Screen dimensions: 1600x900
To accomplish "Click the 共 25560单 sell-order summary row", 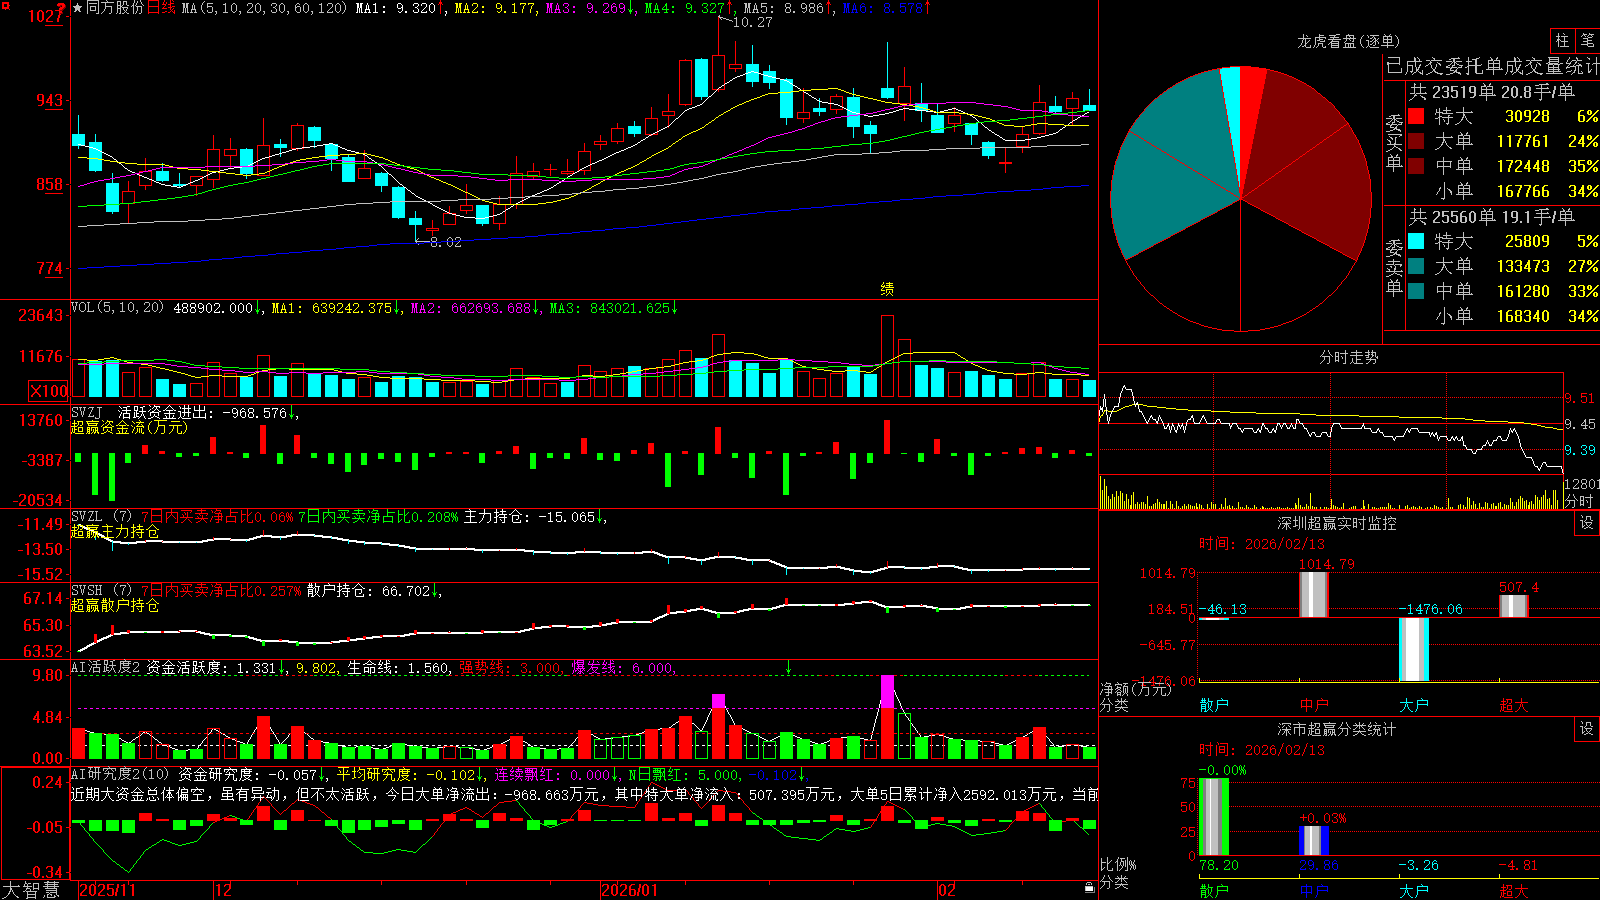I will 1491,216.
